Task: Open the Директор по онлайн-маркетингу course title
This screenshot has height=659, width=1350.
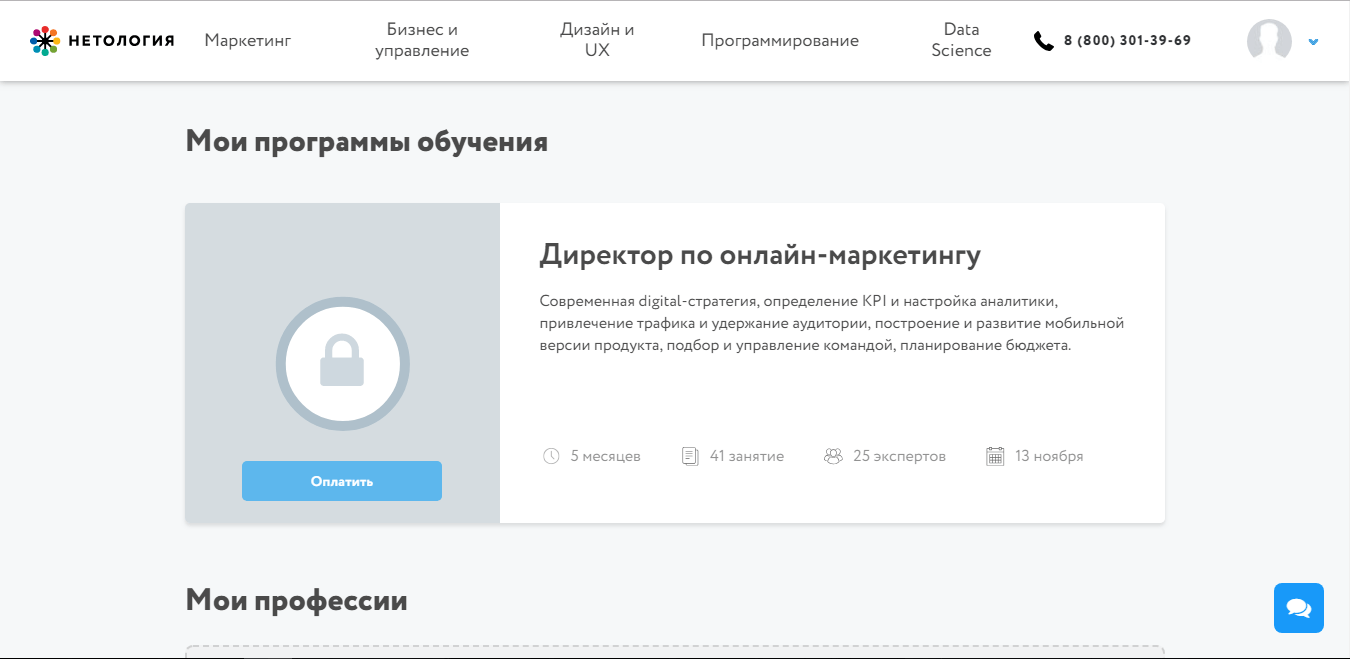Action: (760, 255)
